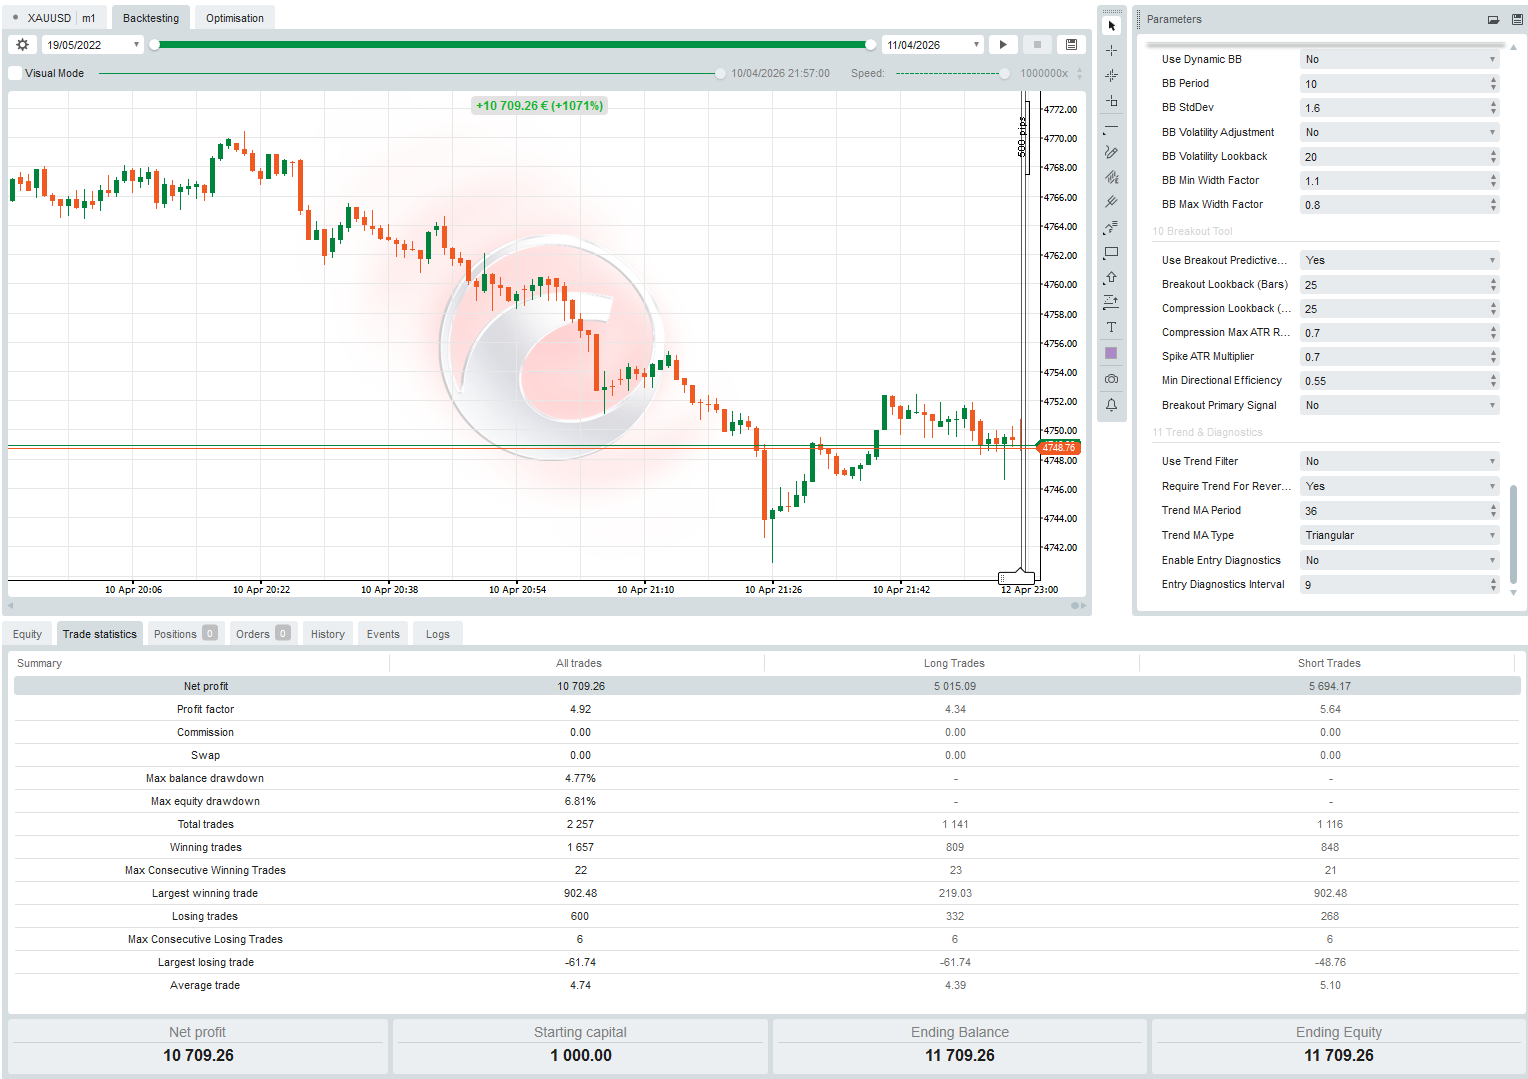Click the save backtest results icon

(x=1070, y=44)
